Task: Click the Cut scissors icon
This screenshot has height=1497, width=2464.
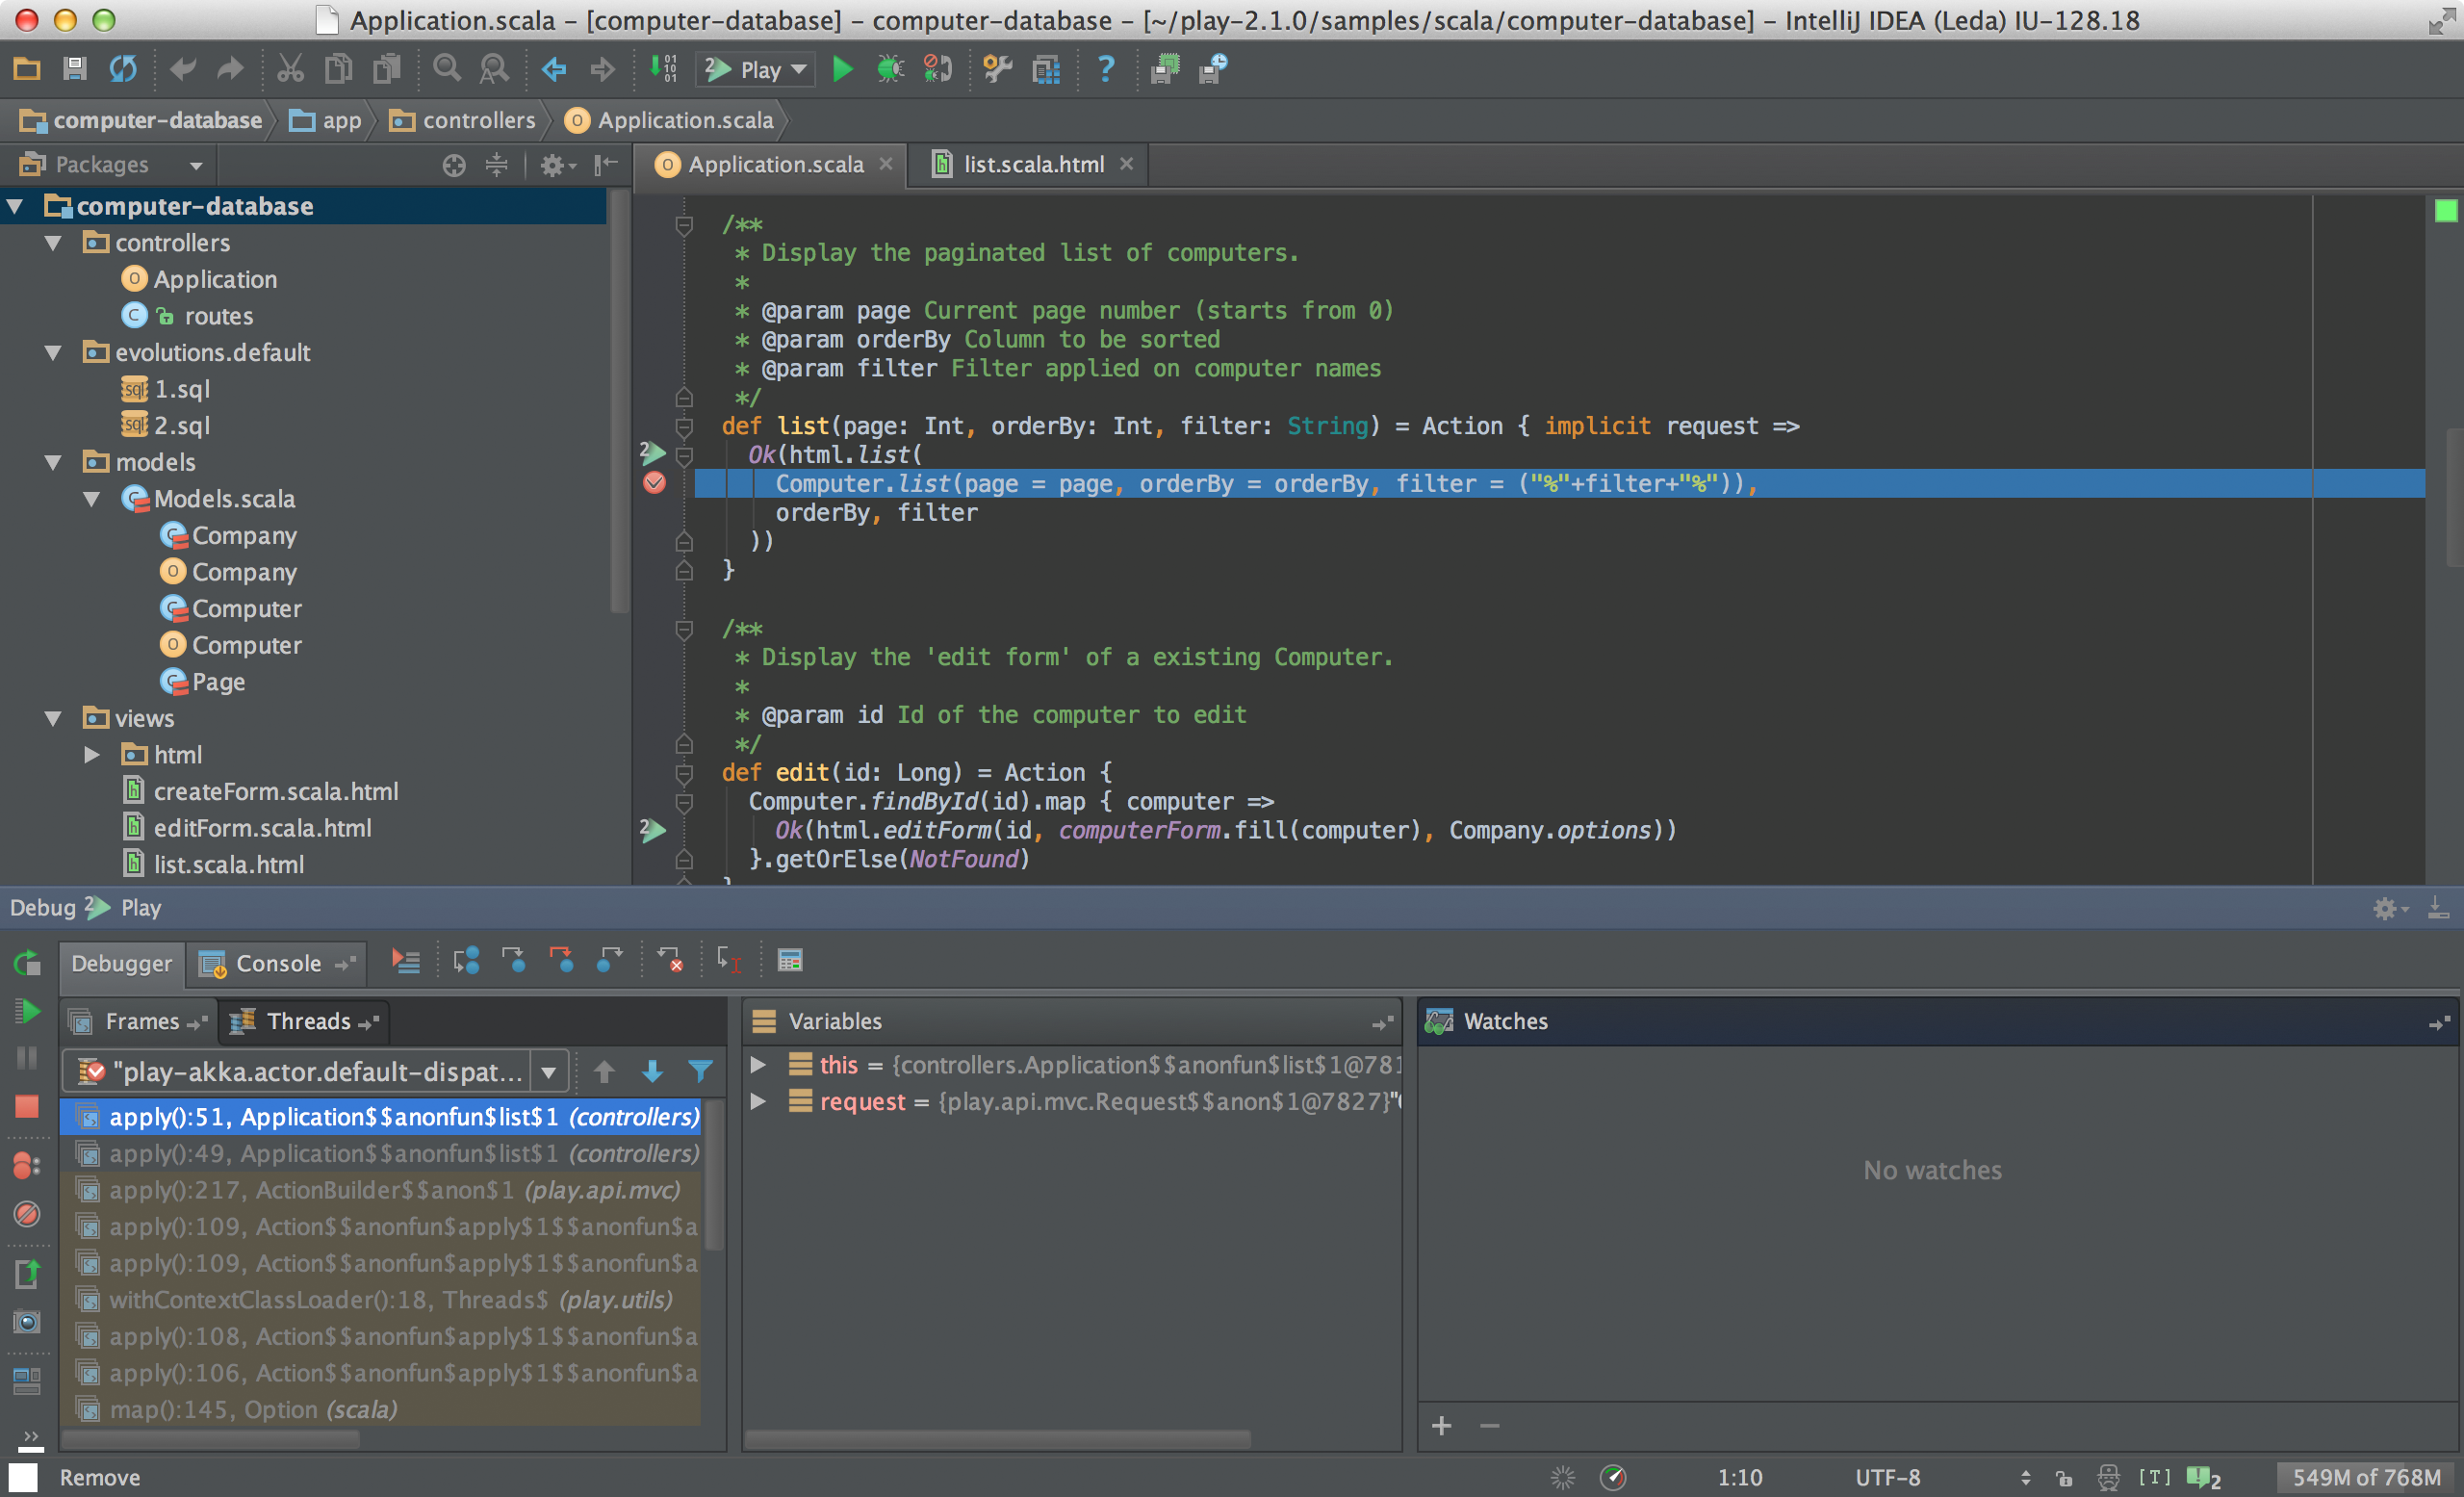Action: pos(290,69)
